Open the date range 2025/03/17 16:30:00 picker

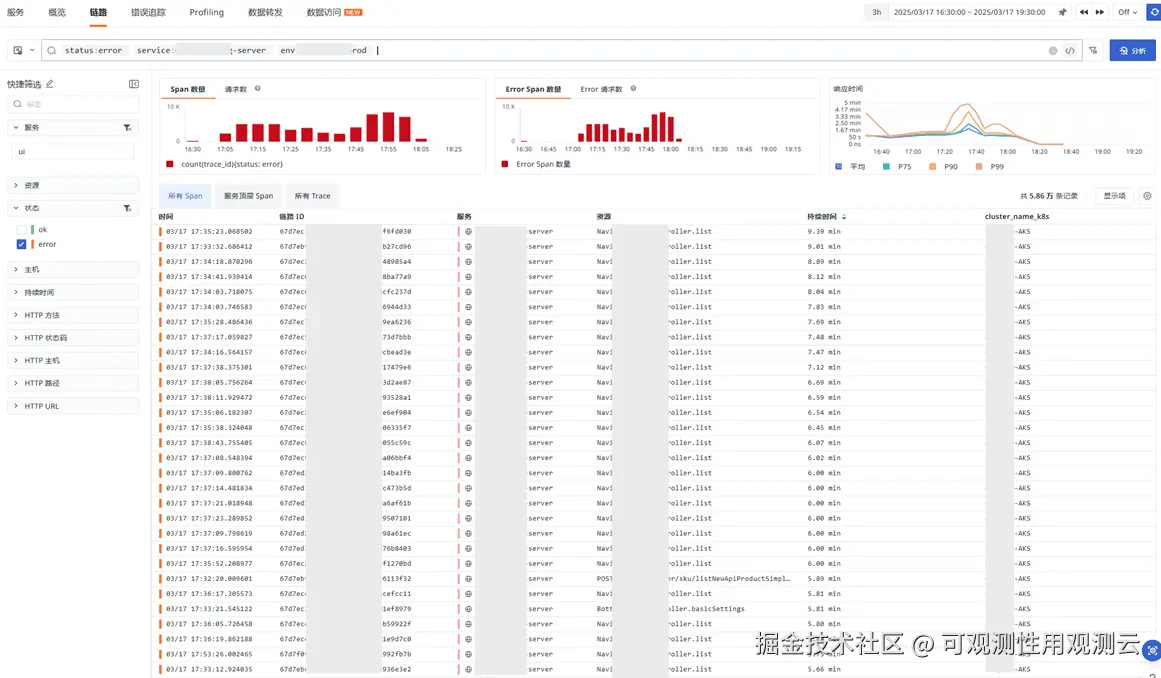(969, 12)
